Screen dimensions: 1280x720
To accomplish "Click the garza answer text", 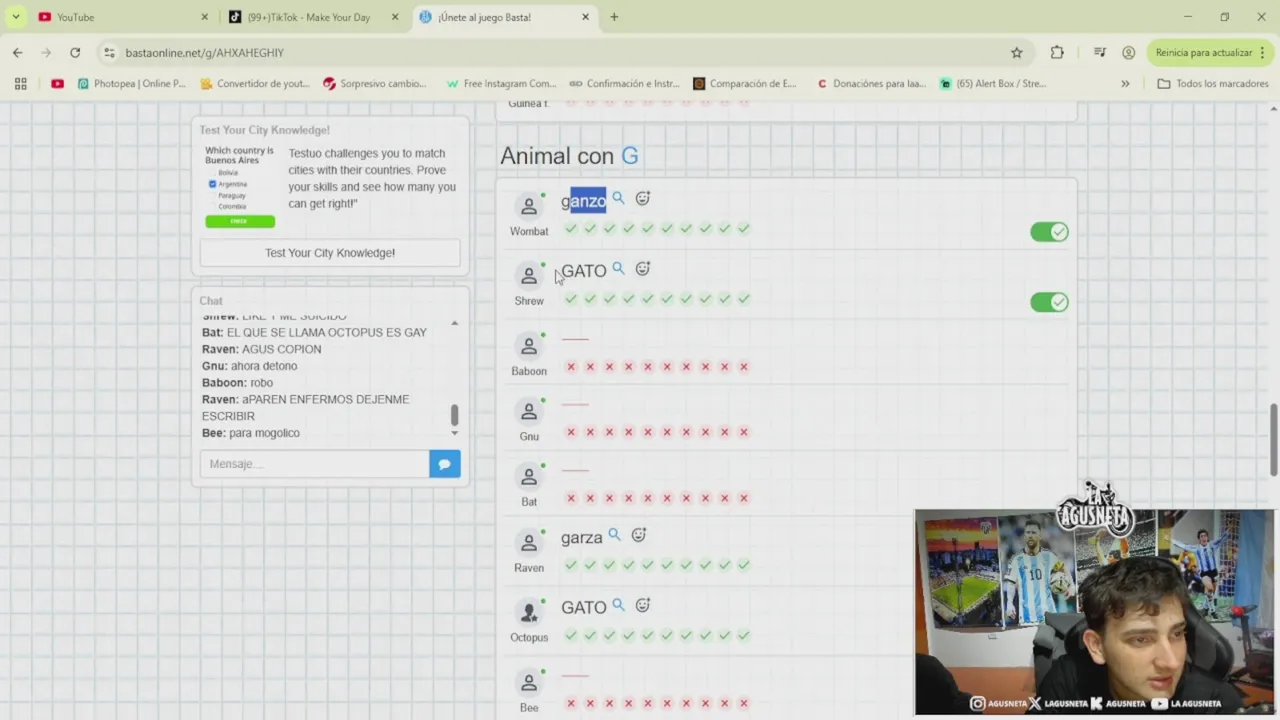I will click(582, 538).
